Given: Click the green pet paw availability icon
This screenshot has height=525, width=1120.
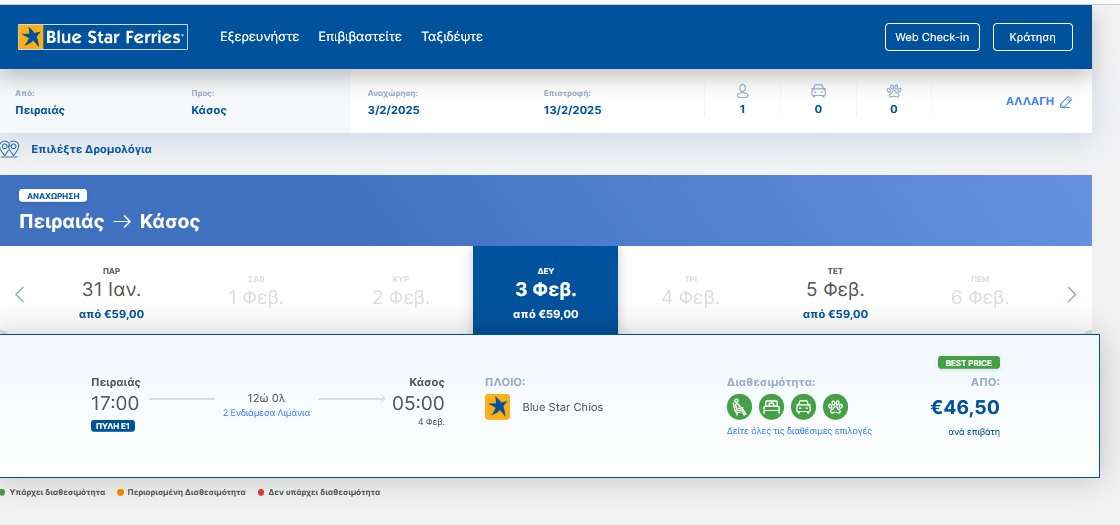Looking at the screenshot, I should point(835,407).
